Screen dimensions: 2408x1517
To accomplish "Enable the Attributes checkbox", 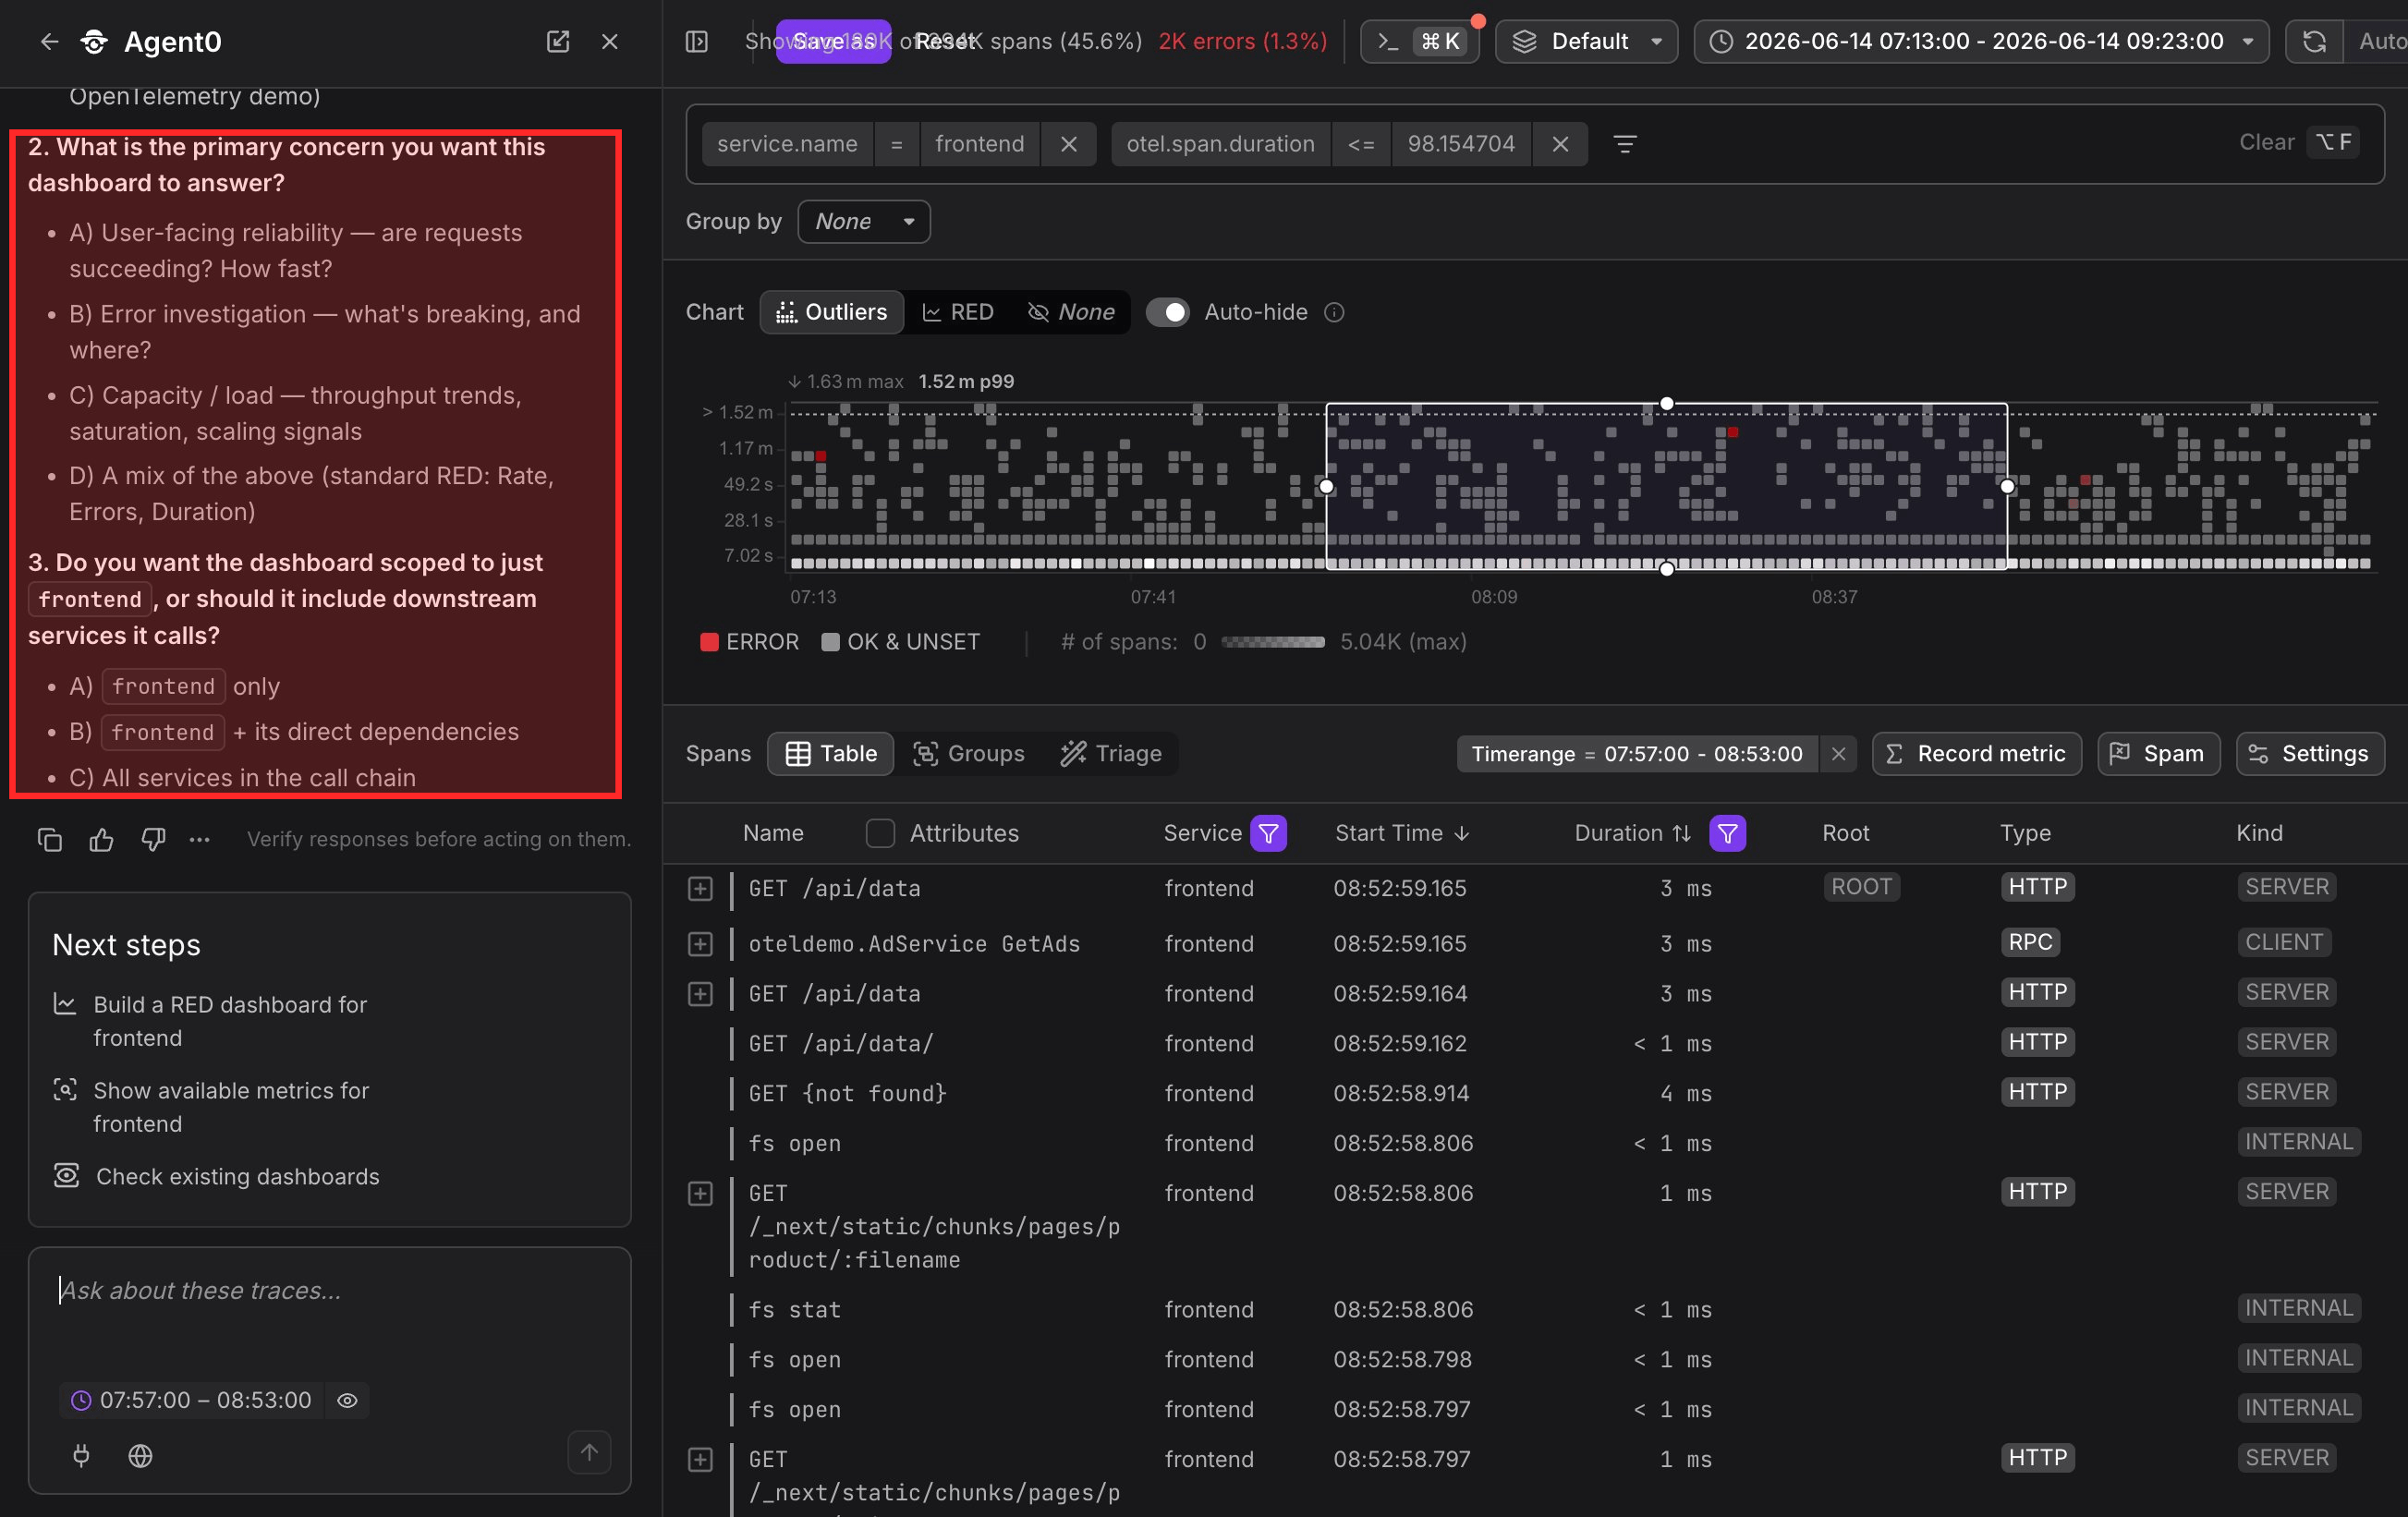I will pos(880,833).
